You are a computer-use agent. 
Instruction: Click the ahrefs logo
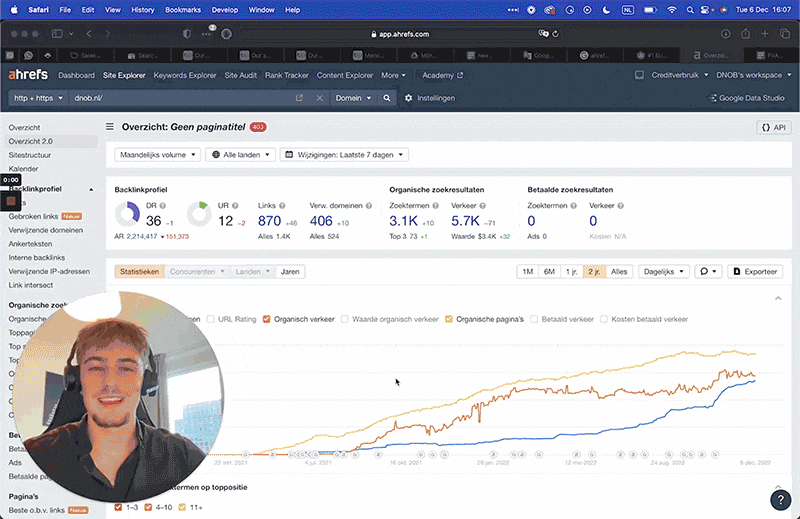[28, 75]
